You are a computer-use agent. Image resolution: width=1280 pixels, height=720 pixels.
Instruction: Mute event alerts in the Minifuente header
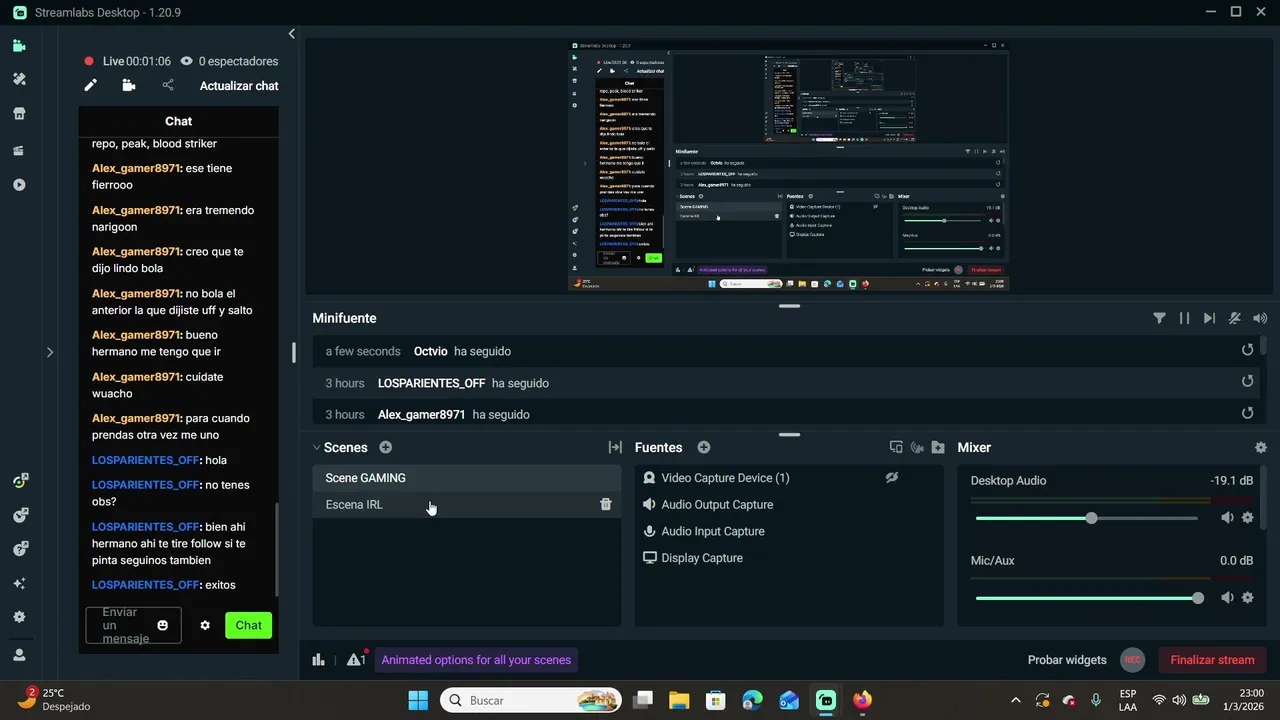point(1235,318)
